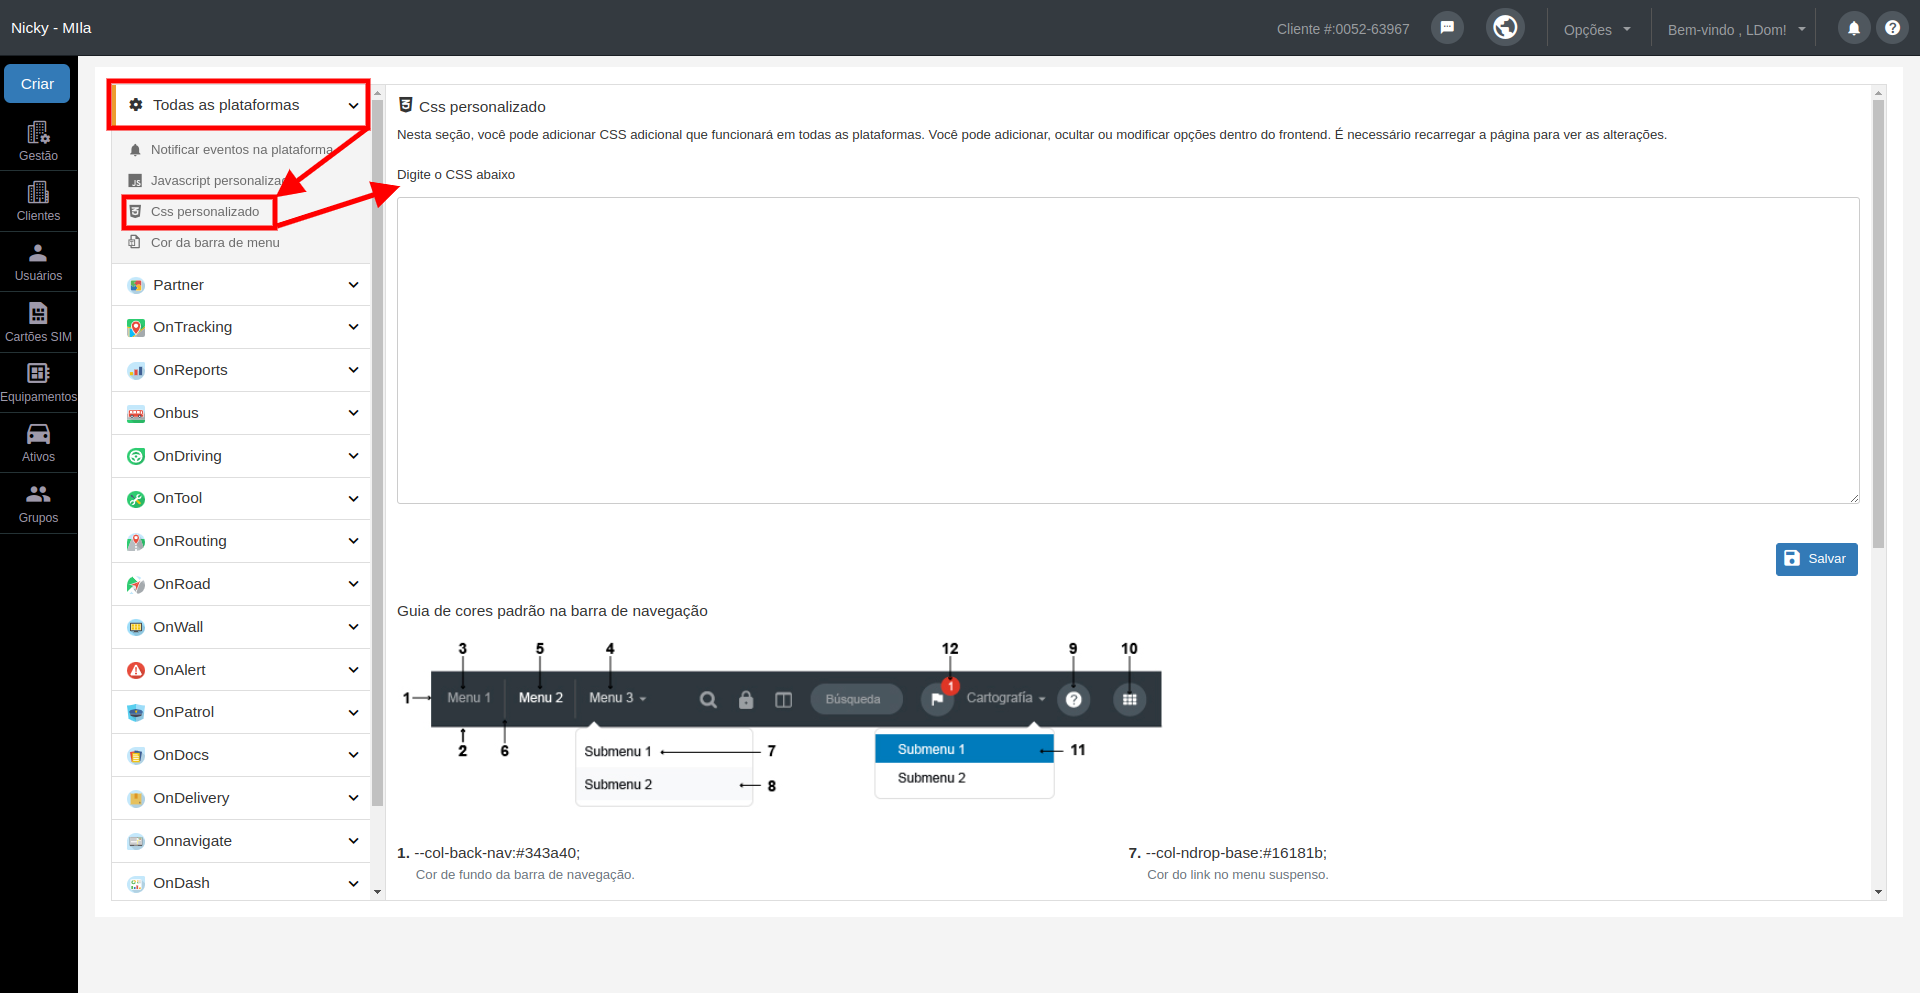Viewport: 1920px width, 993px height.
Task: Click the Nicky - Mlla brand title
Action: (x=51, y=28)
